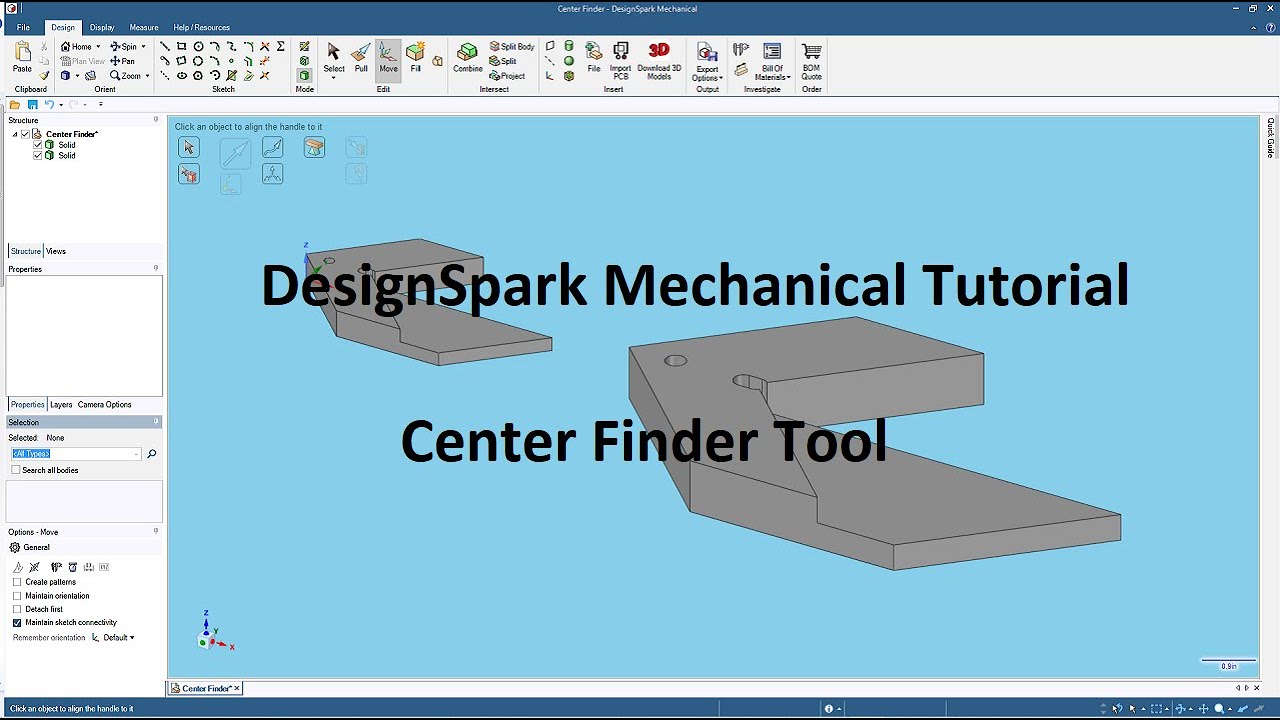Collapse the Center Finder tree node
This screenshot has width=1280, height=720.
15,134
